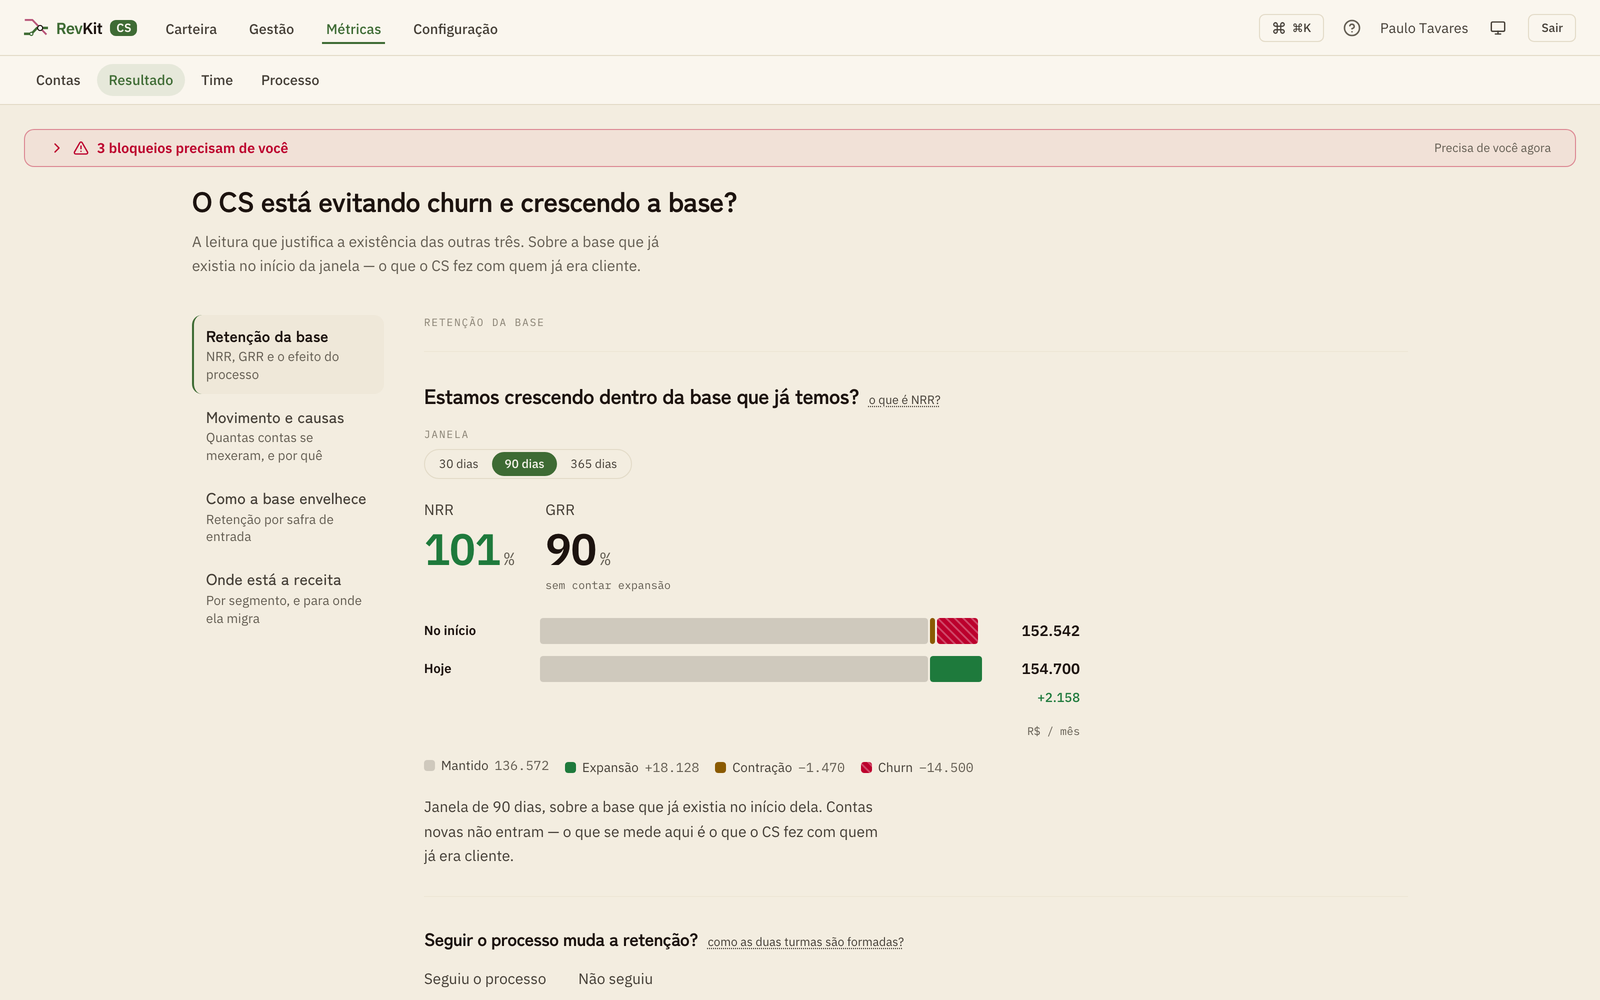The image size is (1600, 1000).
Task: Click the red striped churn bar segment
Action: tap(957, 631)
